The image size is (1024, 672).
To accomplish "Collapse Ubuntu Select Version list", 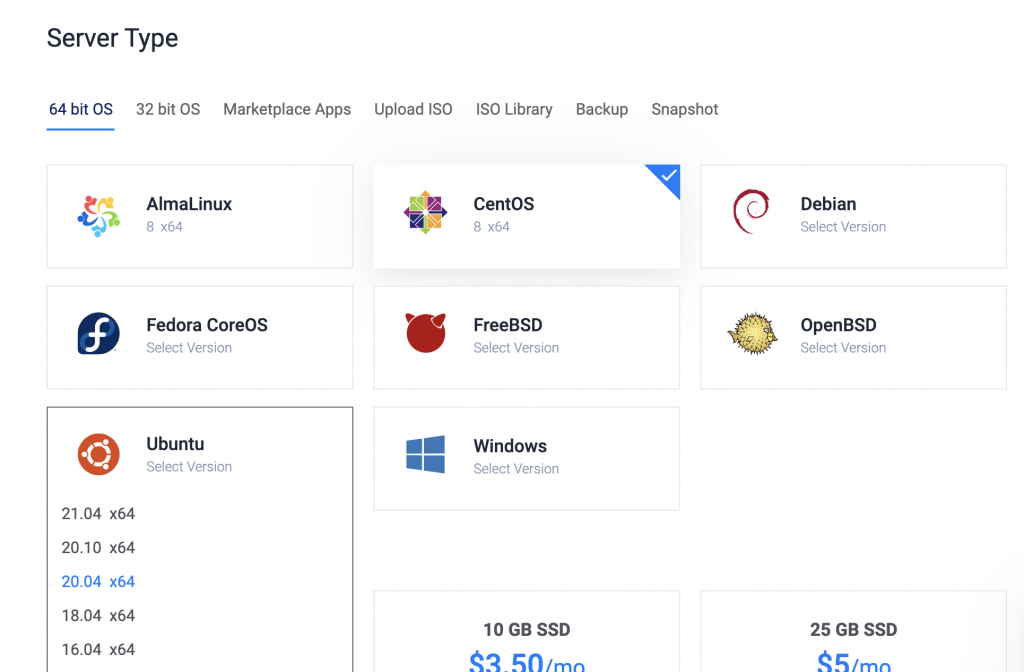I will click(x=189, y=466).
